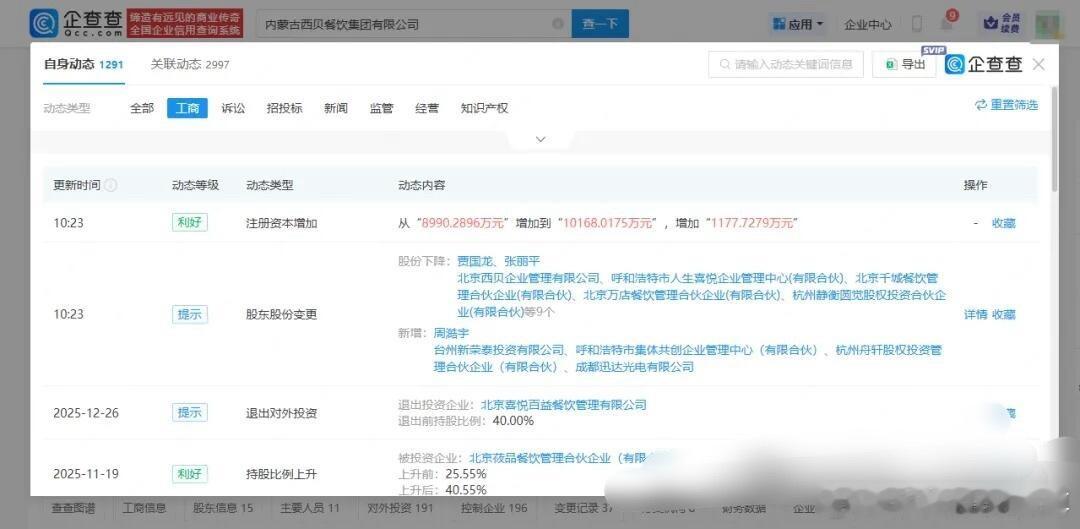Open 北京西贝企业管理有限公司 link

(529, 278)
